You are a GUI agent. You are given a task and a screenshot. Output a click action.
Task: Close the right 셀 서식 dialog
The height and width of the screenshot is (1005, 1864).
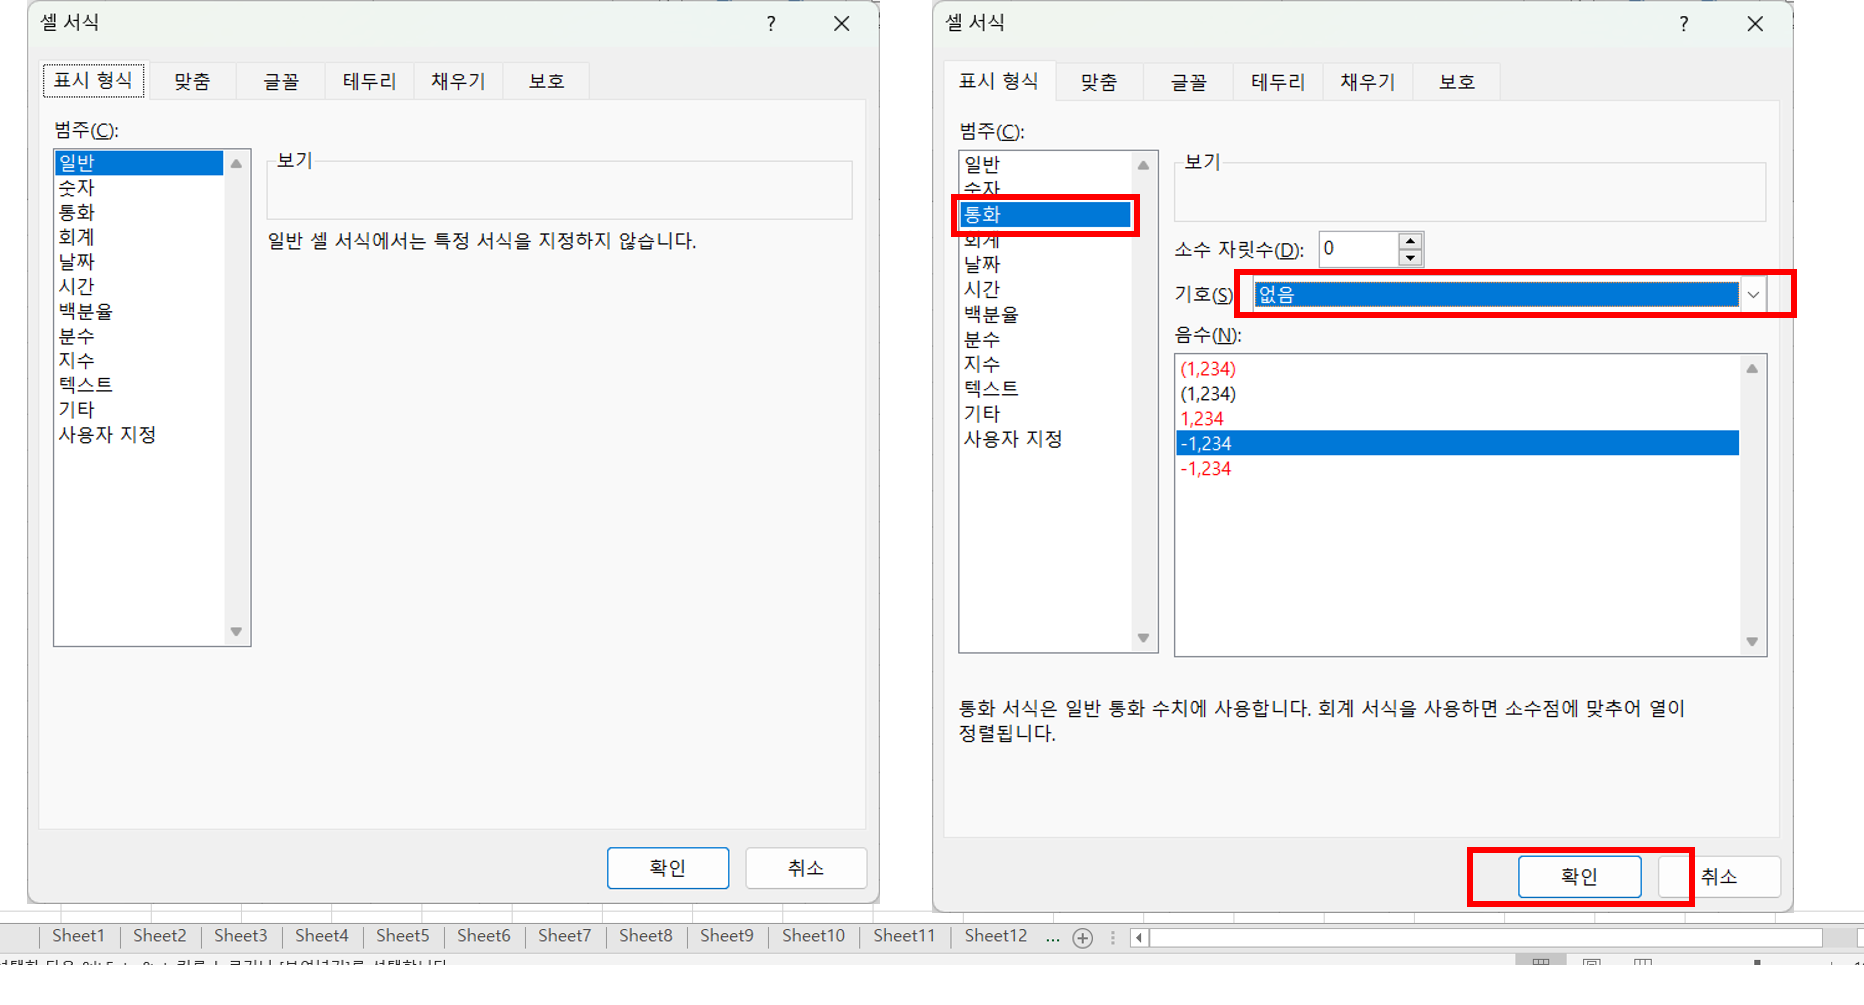point(1755,23)
